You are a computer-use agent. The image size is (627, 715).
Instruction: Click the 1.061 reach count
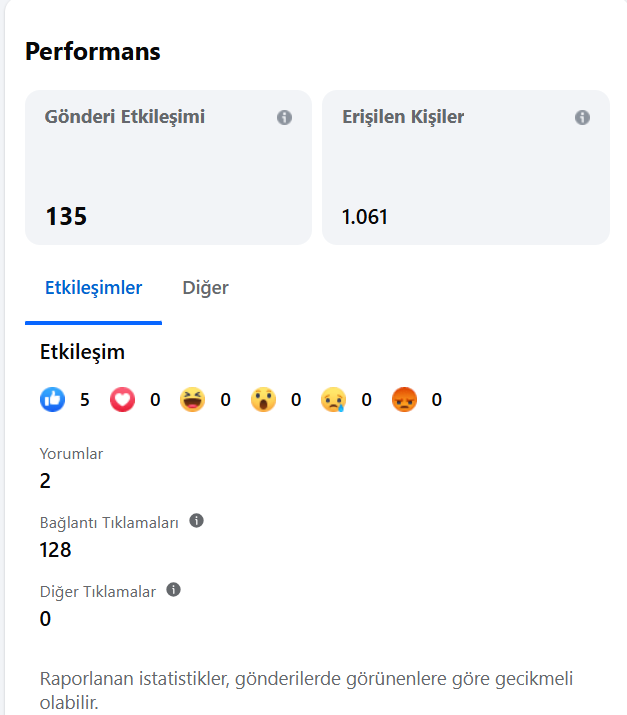click(365, 217)
